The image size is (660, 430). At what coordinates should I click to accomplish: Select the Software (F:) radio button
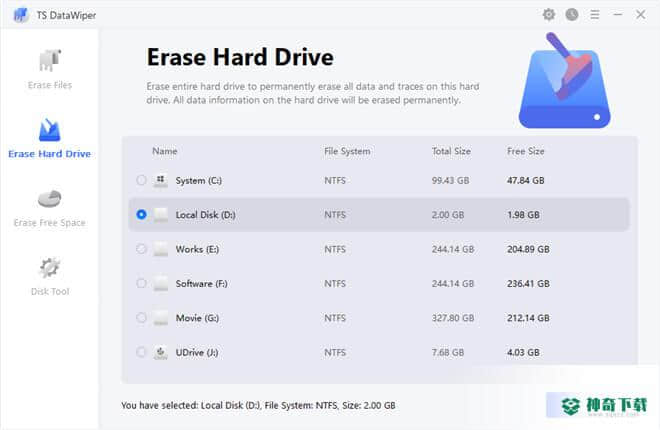pos(141,284)
